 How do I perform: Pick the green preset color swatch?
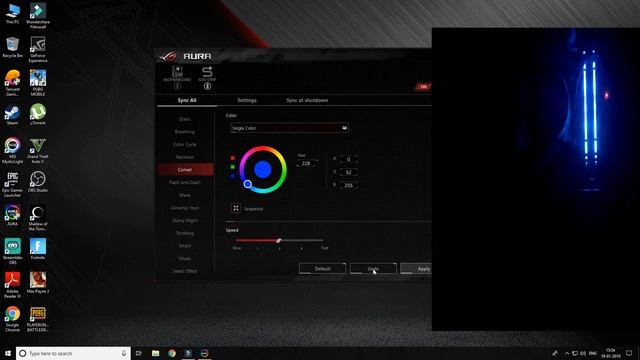(233, 167)
